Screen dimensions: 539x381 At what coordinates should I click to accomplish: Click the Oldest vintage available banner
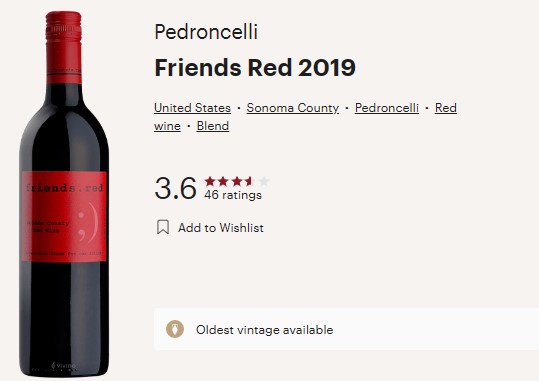pos(346,329)
